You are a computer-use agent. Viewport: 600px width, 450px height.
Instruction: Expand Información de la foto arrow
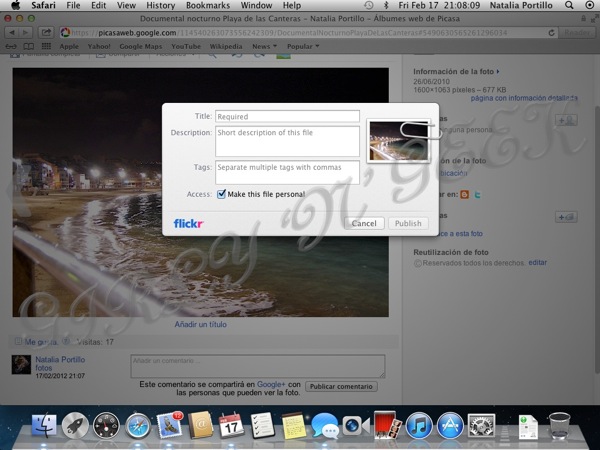coord(498,72)
